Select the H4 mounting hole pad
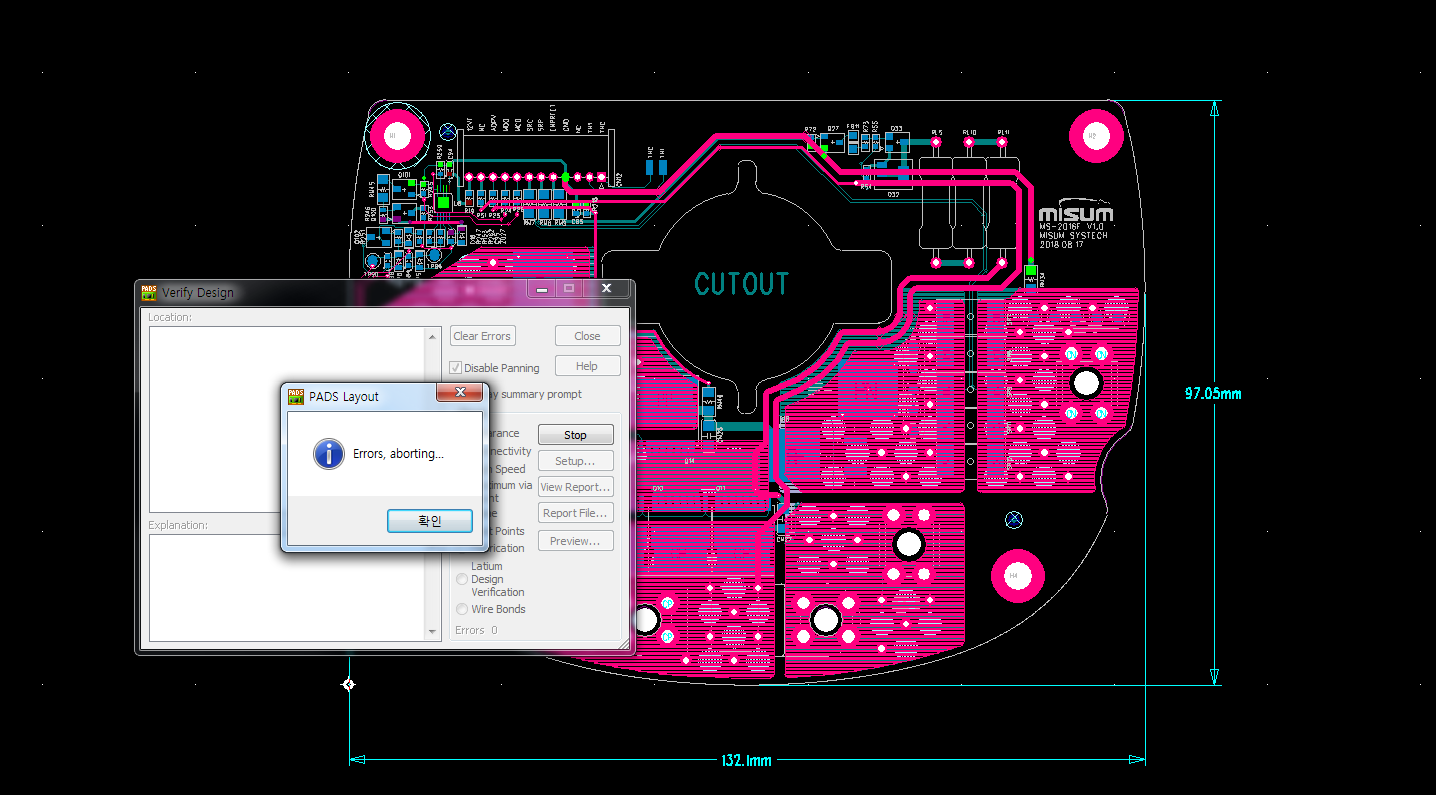The width and height of the screenshot is (1436, 795). (1017, 576)
